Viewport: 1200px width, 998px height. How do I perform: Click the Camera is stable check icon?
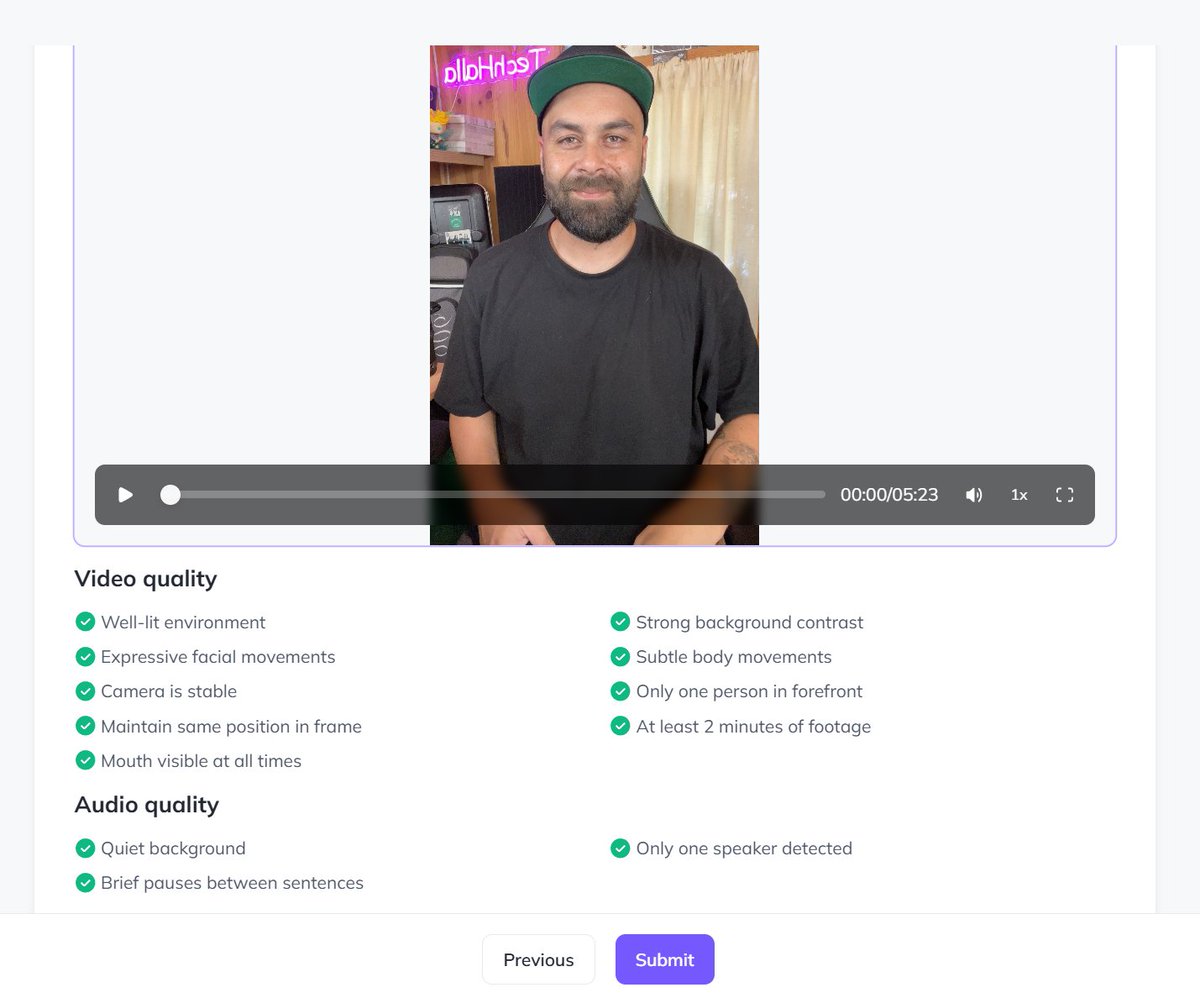click(x=85, y=691)
